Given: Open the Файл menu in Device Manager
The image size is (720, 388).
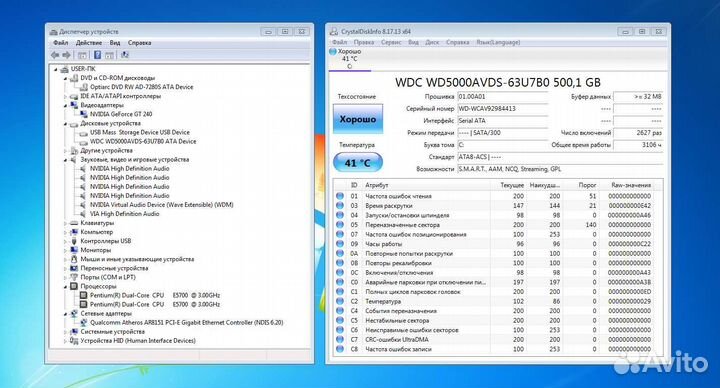Looking at the screenshot, I should pos(60,43).
